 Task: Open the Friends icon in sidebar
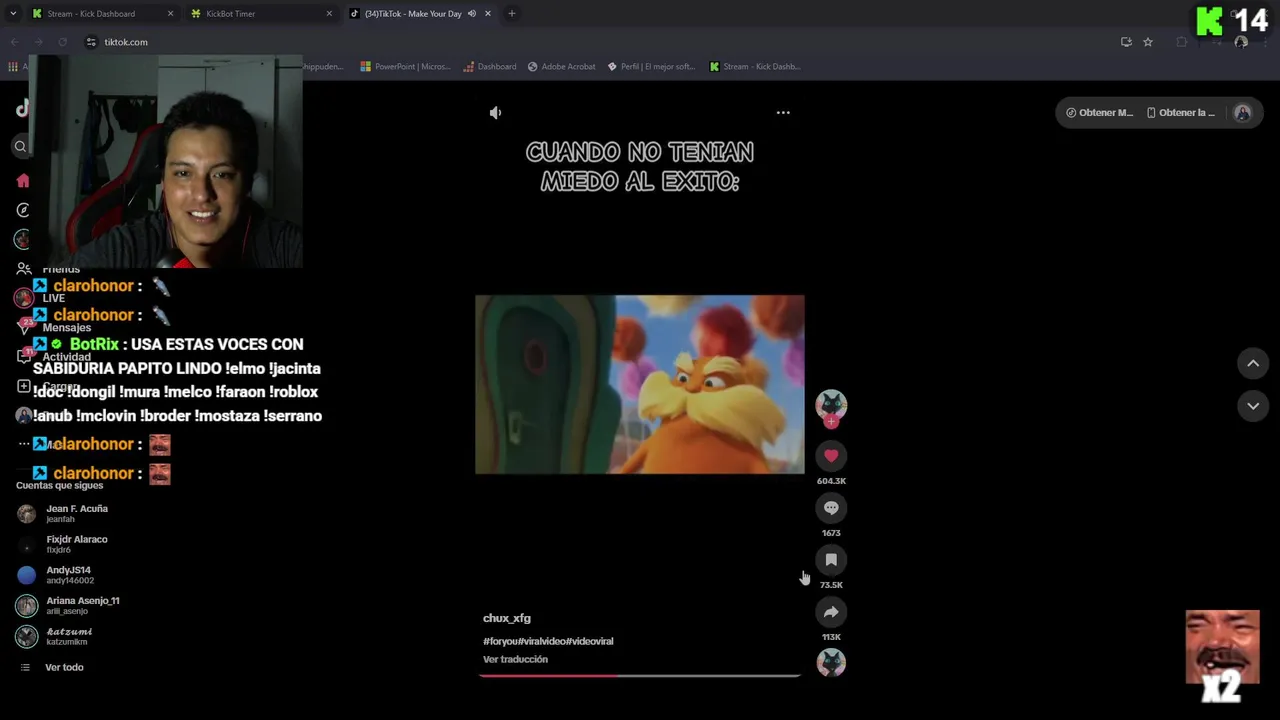[x=23, y=269]
